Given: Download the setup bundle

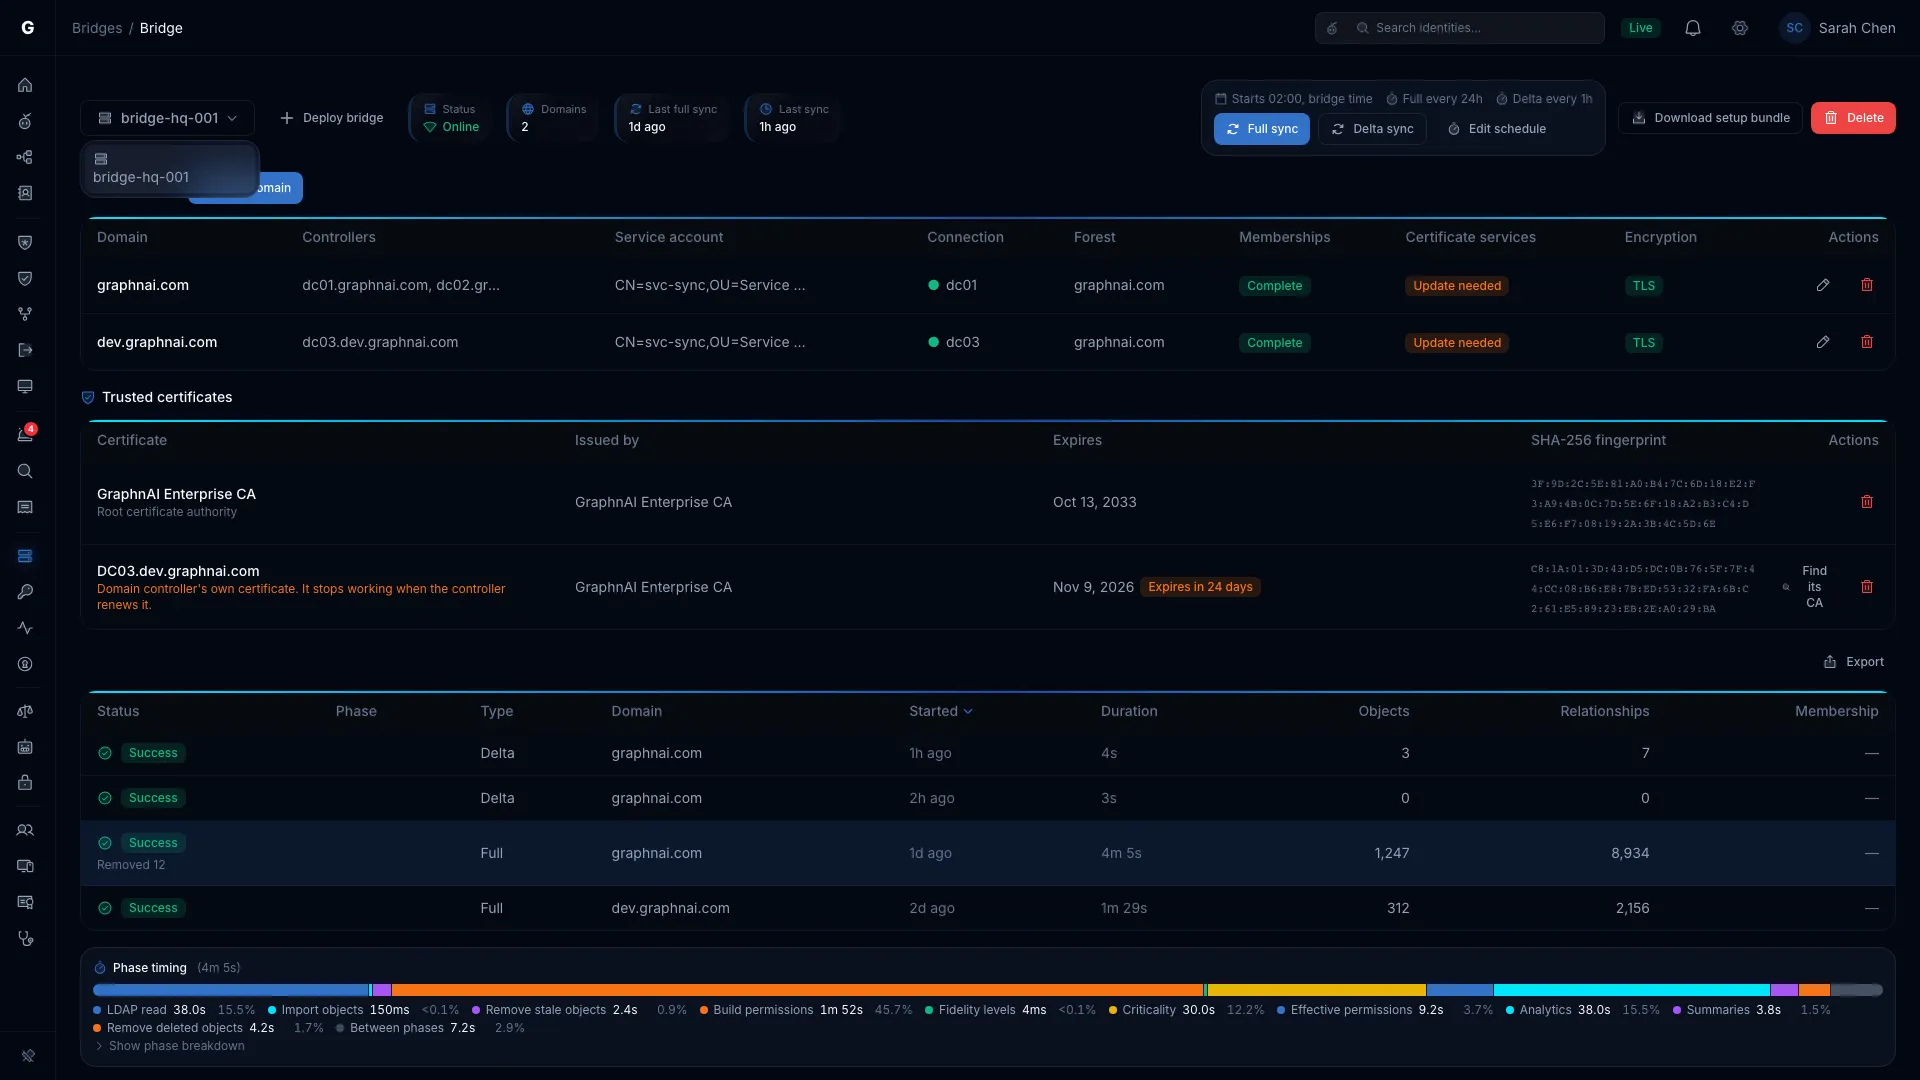Looking at the screenshot, I should coord(1710,118).
